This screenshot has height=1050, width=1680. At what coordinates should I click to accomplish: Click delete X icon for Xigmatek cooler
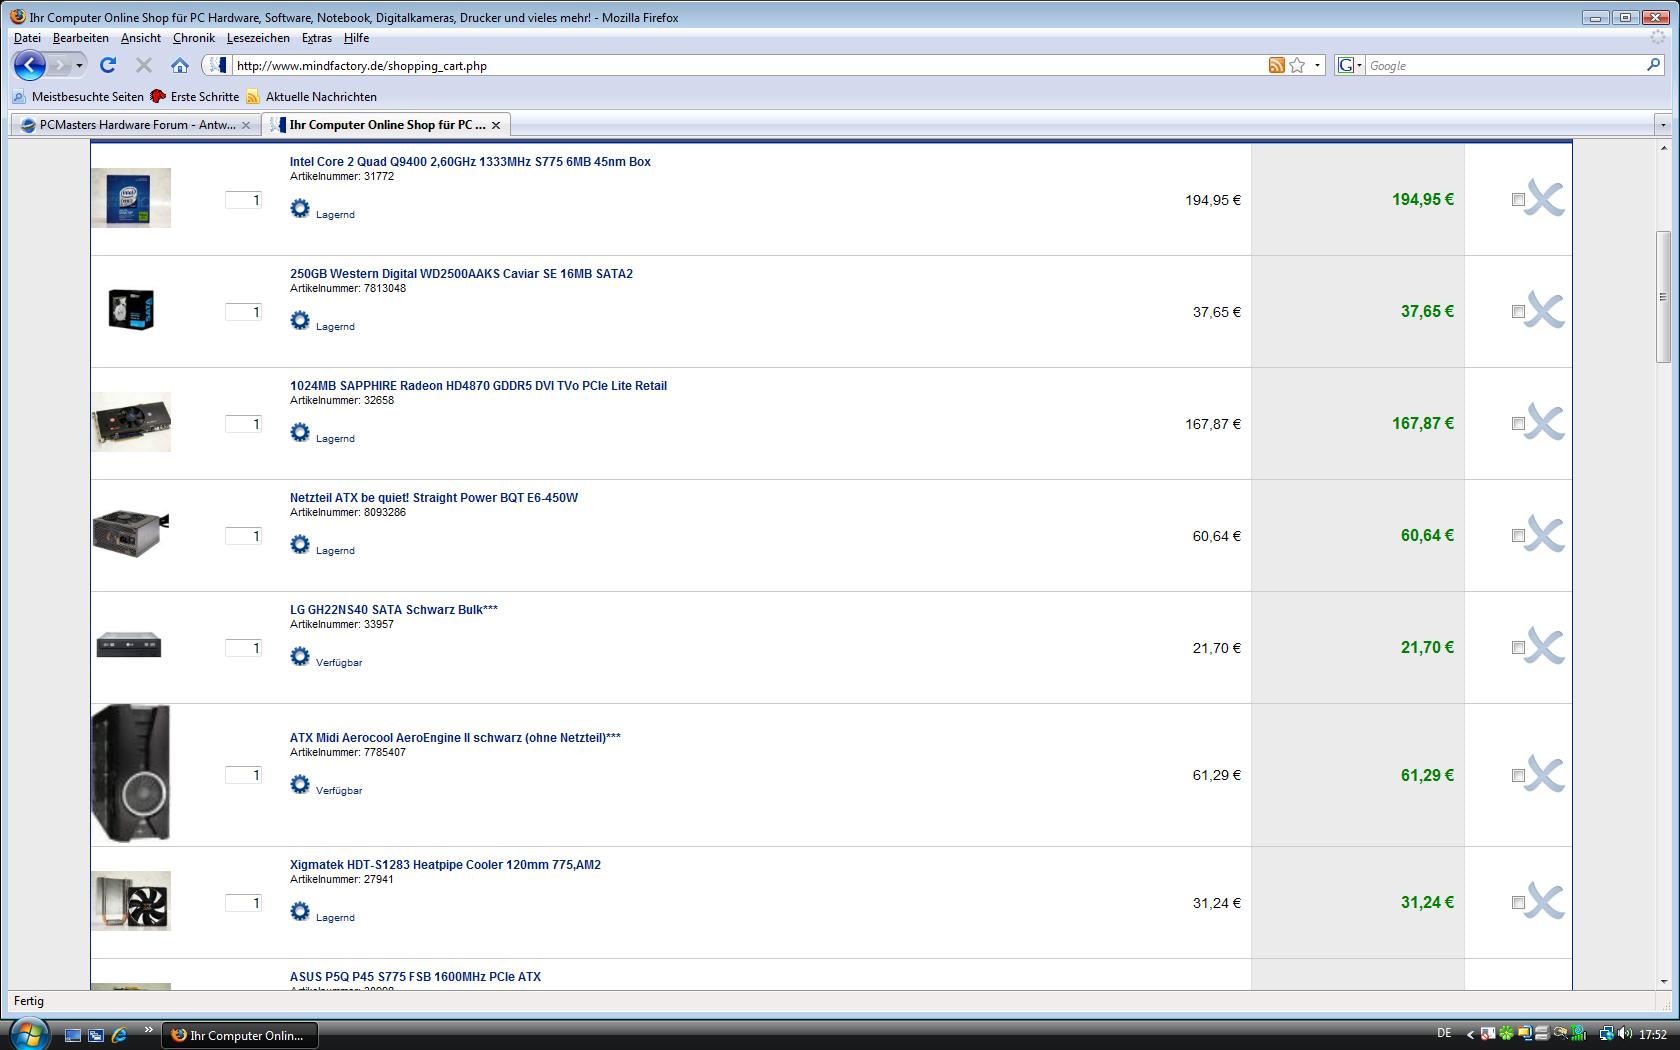[x=1545, y=902]
